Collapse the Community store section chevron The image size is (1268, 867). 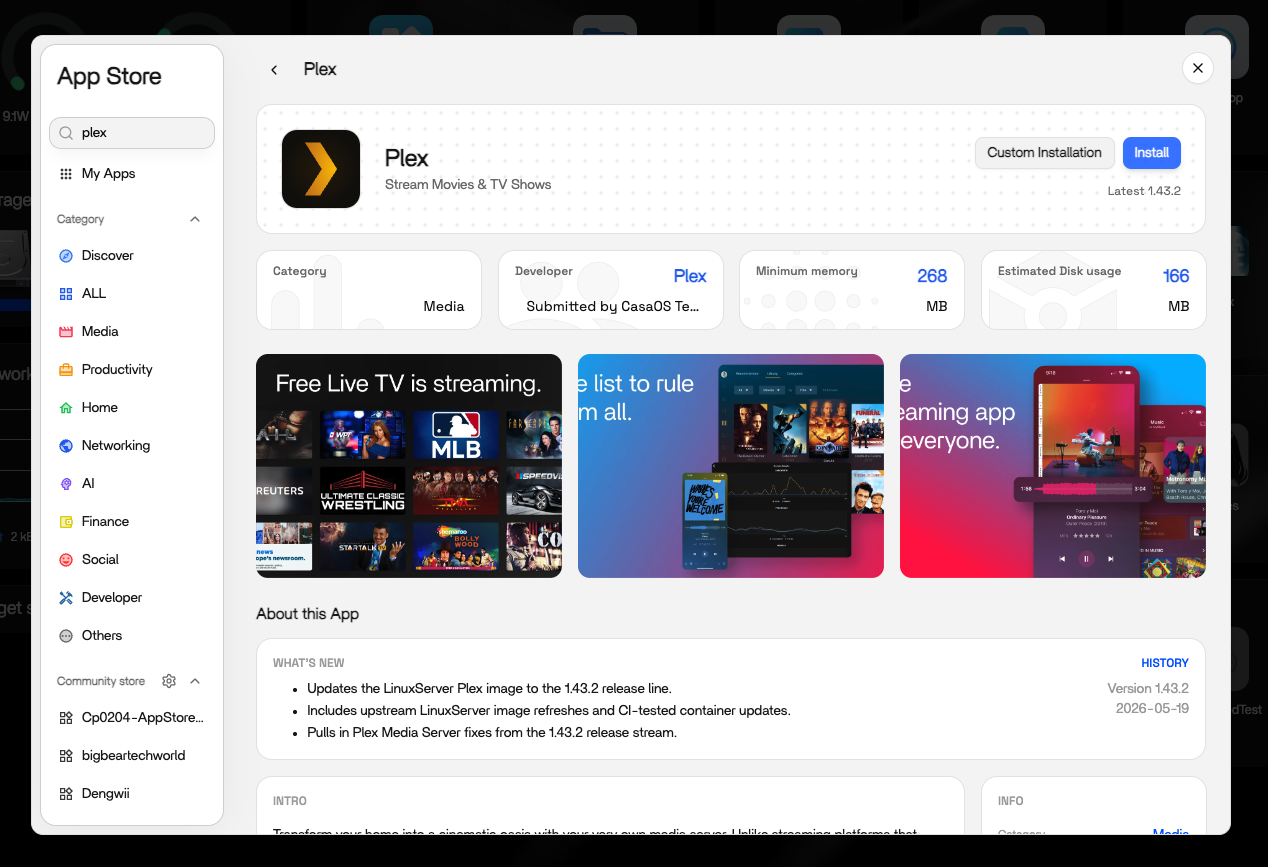tap(195, 681)
